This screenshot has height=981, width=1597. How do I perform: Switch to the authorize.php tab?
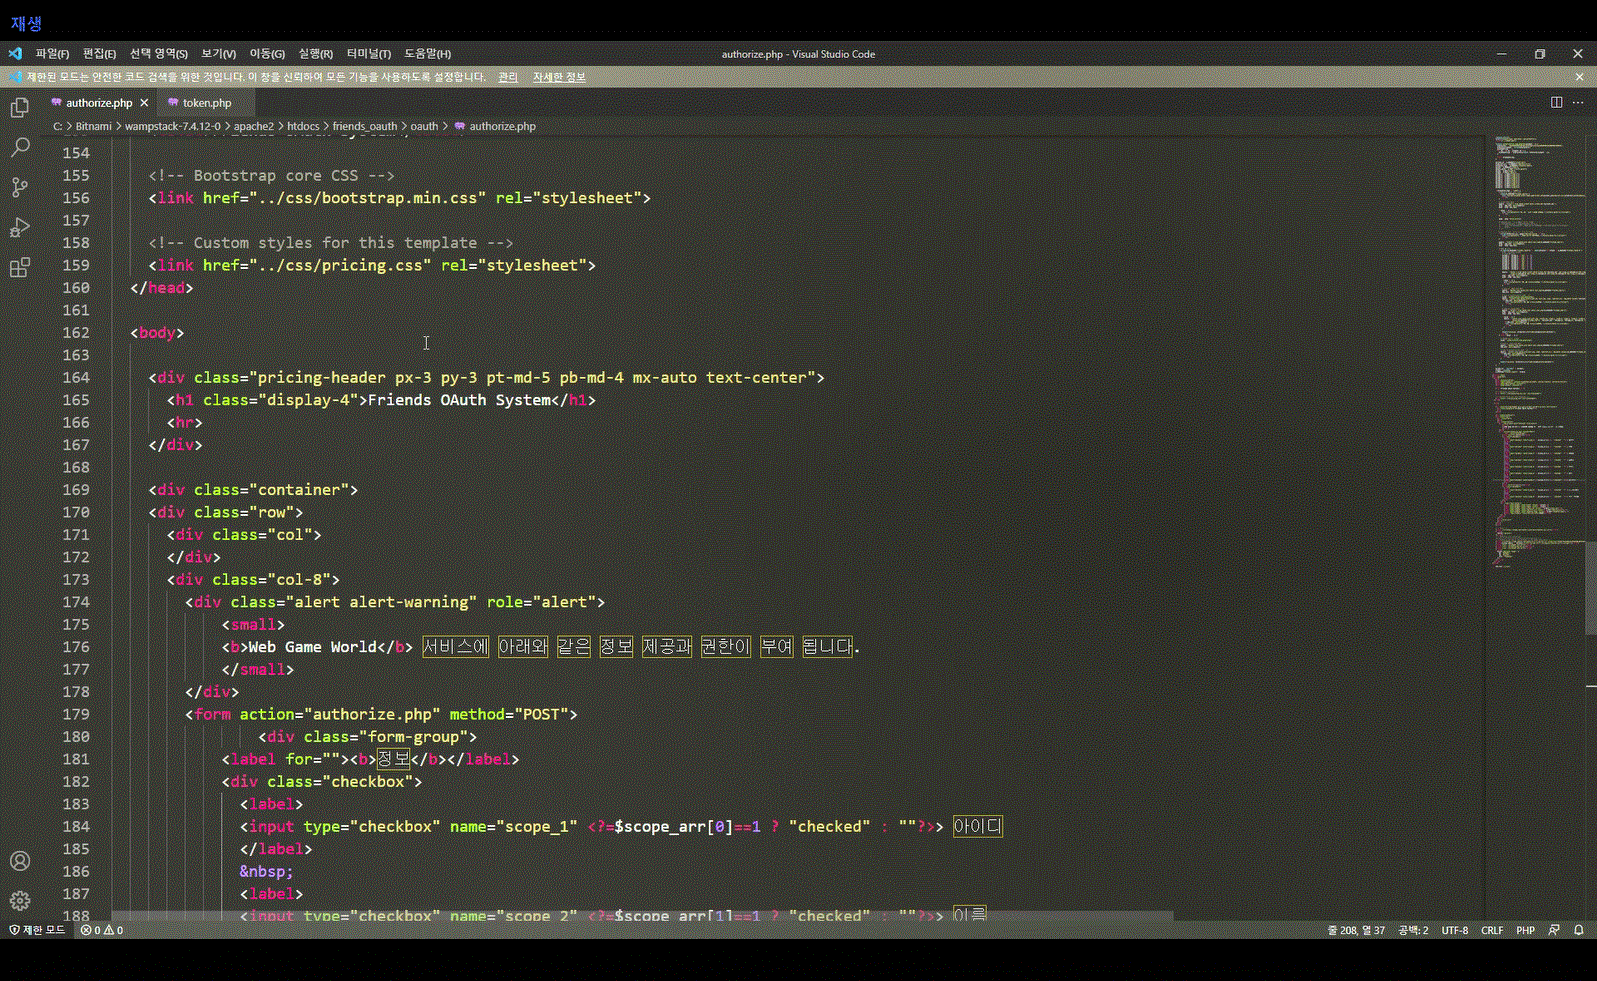(x=99, y=103)
